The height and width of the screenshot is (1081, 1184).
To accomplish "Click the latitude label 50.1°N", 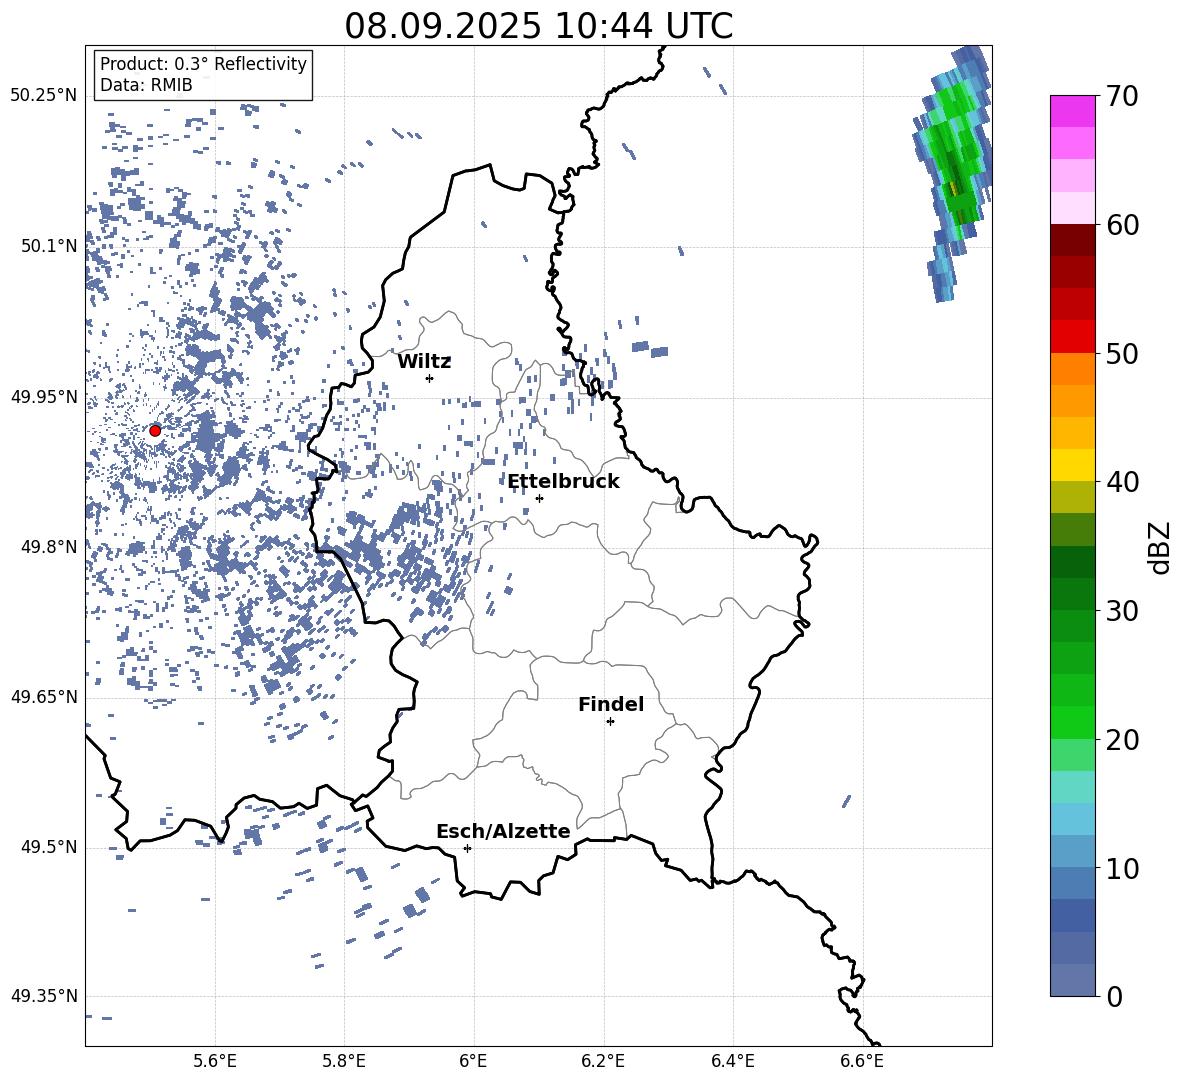I will tap(48, 246).
